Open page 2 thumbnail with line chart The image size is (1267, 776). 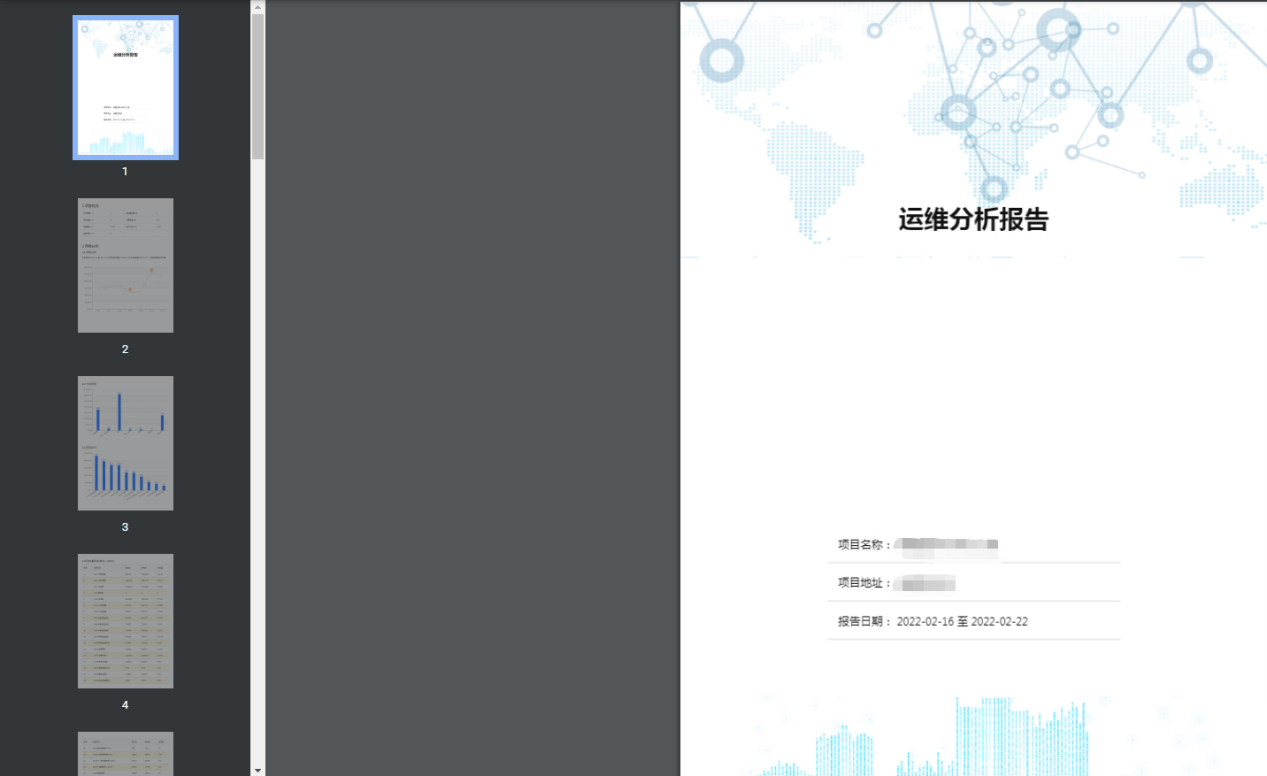[x=125, y=265]
